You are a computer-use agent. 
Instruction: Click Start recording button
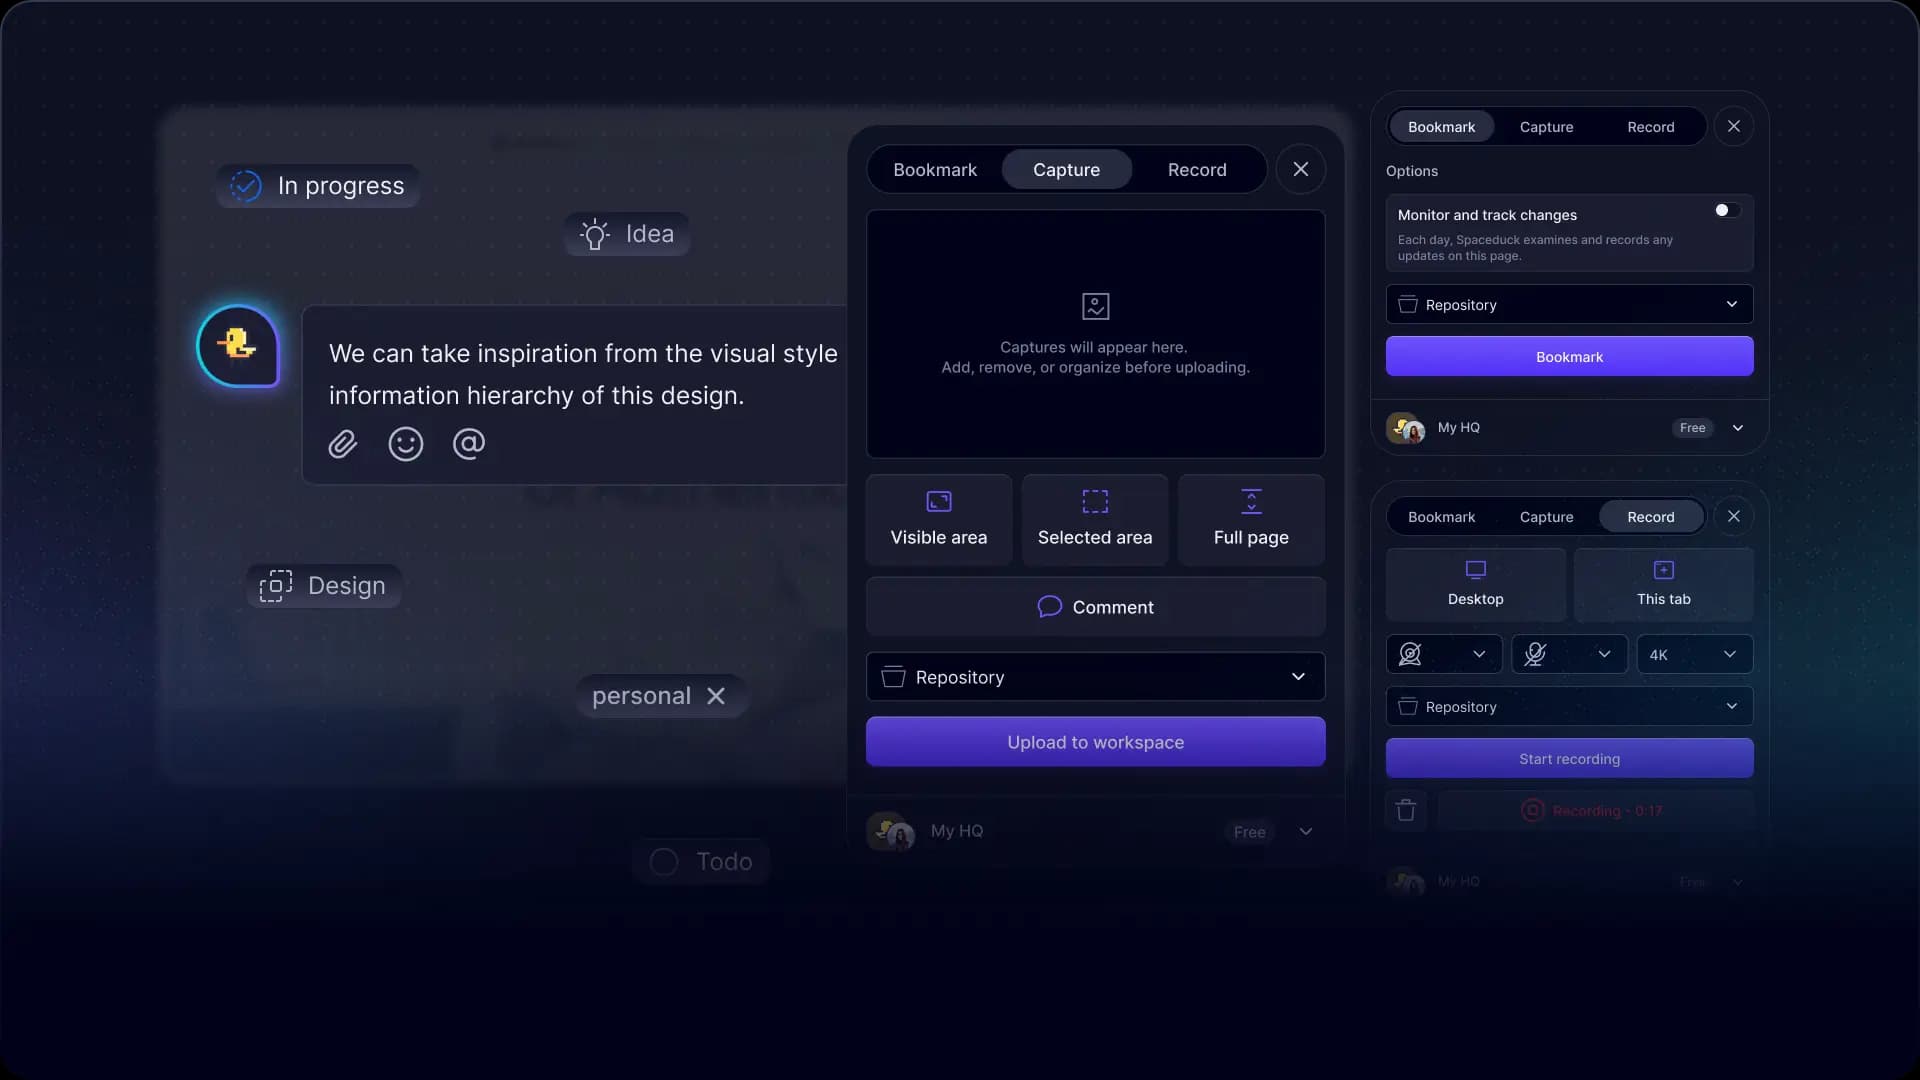tap(1569, 758)
